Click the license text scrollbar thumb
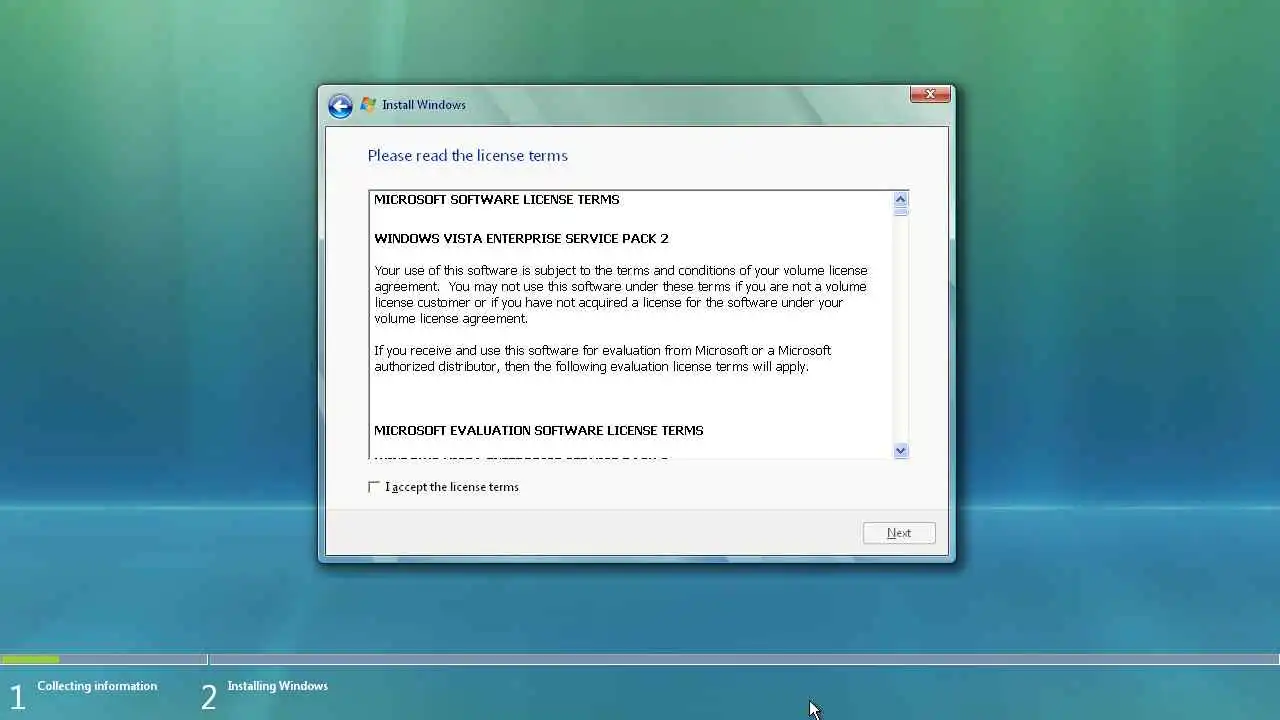 tap(901, 211)
